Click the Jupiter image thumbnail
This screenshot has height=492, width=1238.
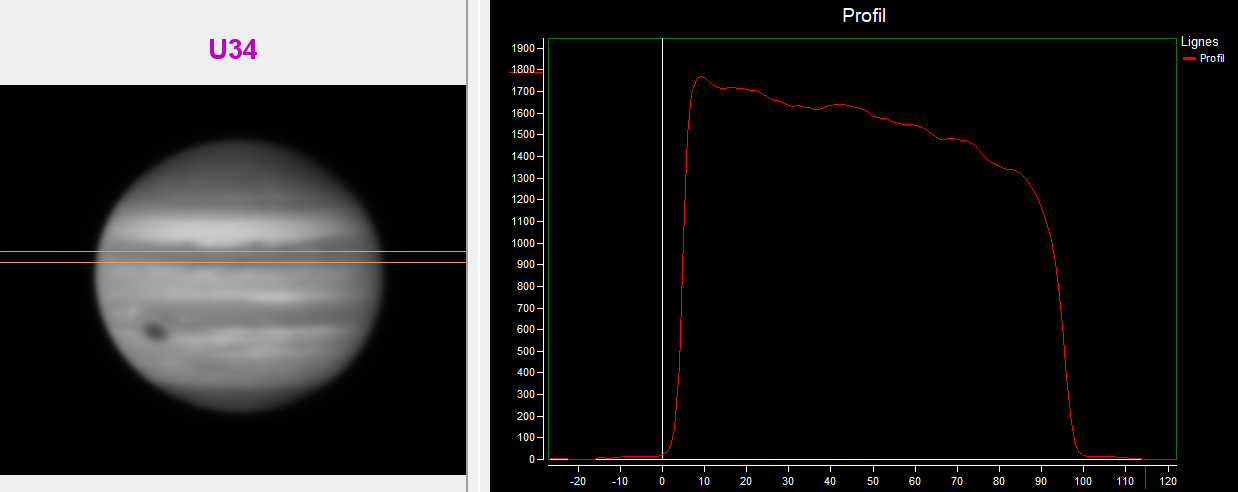coord(233,279)
